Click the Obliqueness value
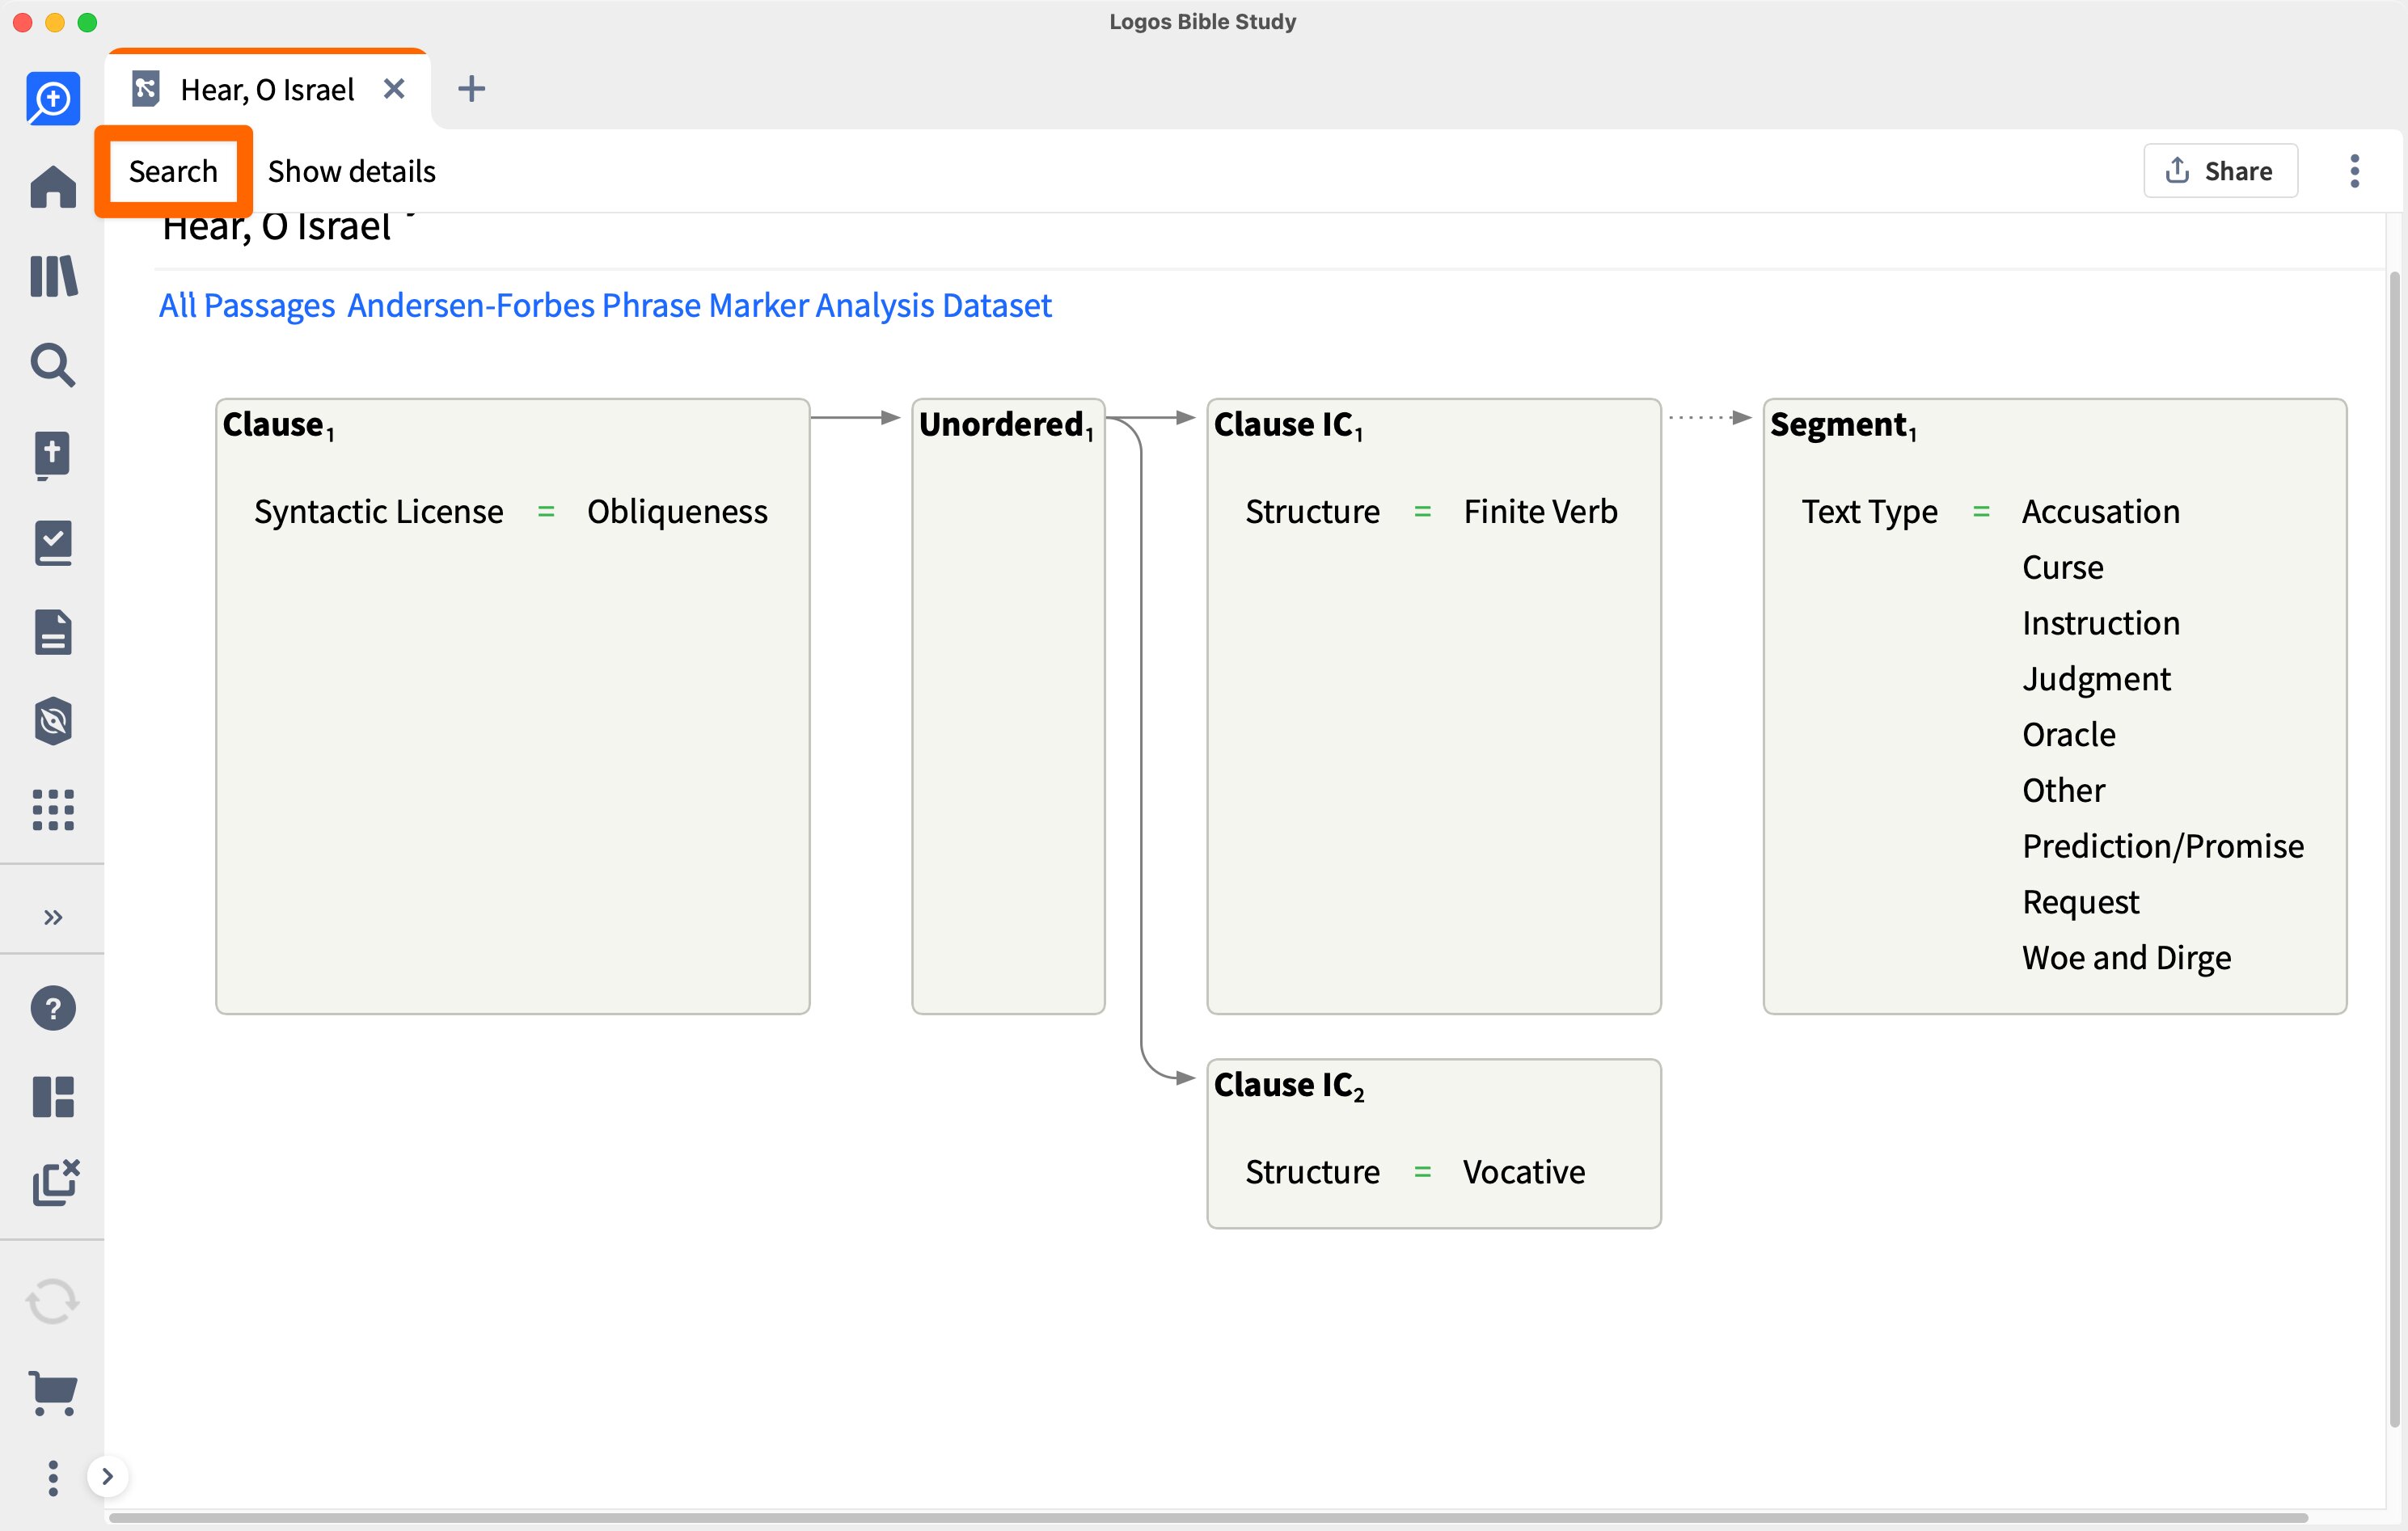 [677, 511]
